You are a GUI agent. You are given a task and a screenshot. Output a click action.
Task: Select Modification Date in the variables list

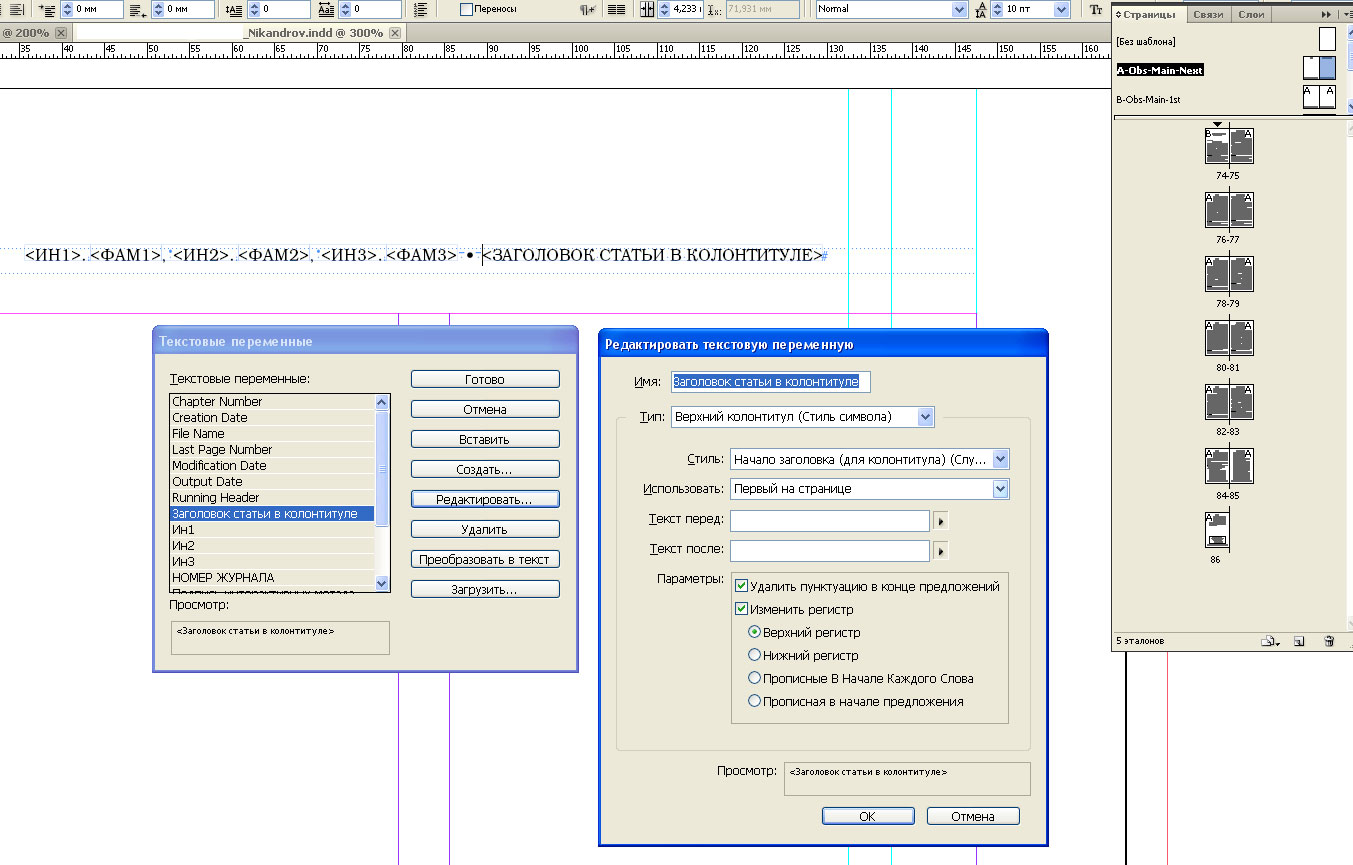pos(272,466)
